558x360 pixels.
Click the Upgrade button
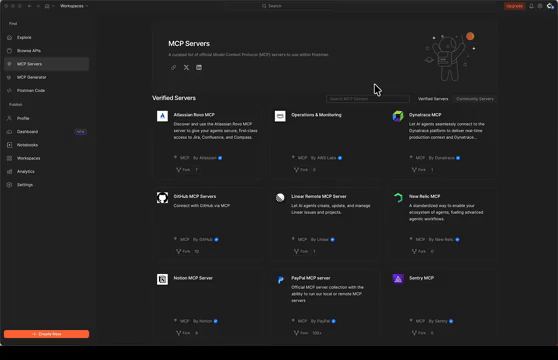tap(514, 6)
